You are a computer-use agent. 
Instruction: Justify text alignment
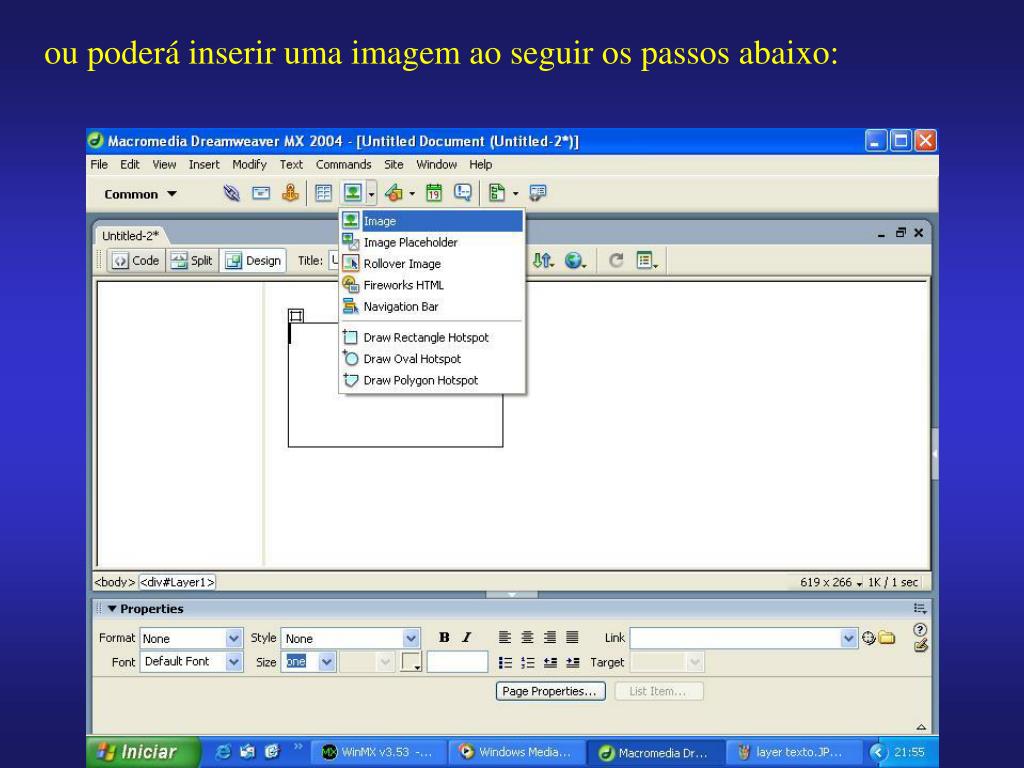click(x=572, y=637)
